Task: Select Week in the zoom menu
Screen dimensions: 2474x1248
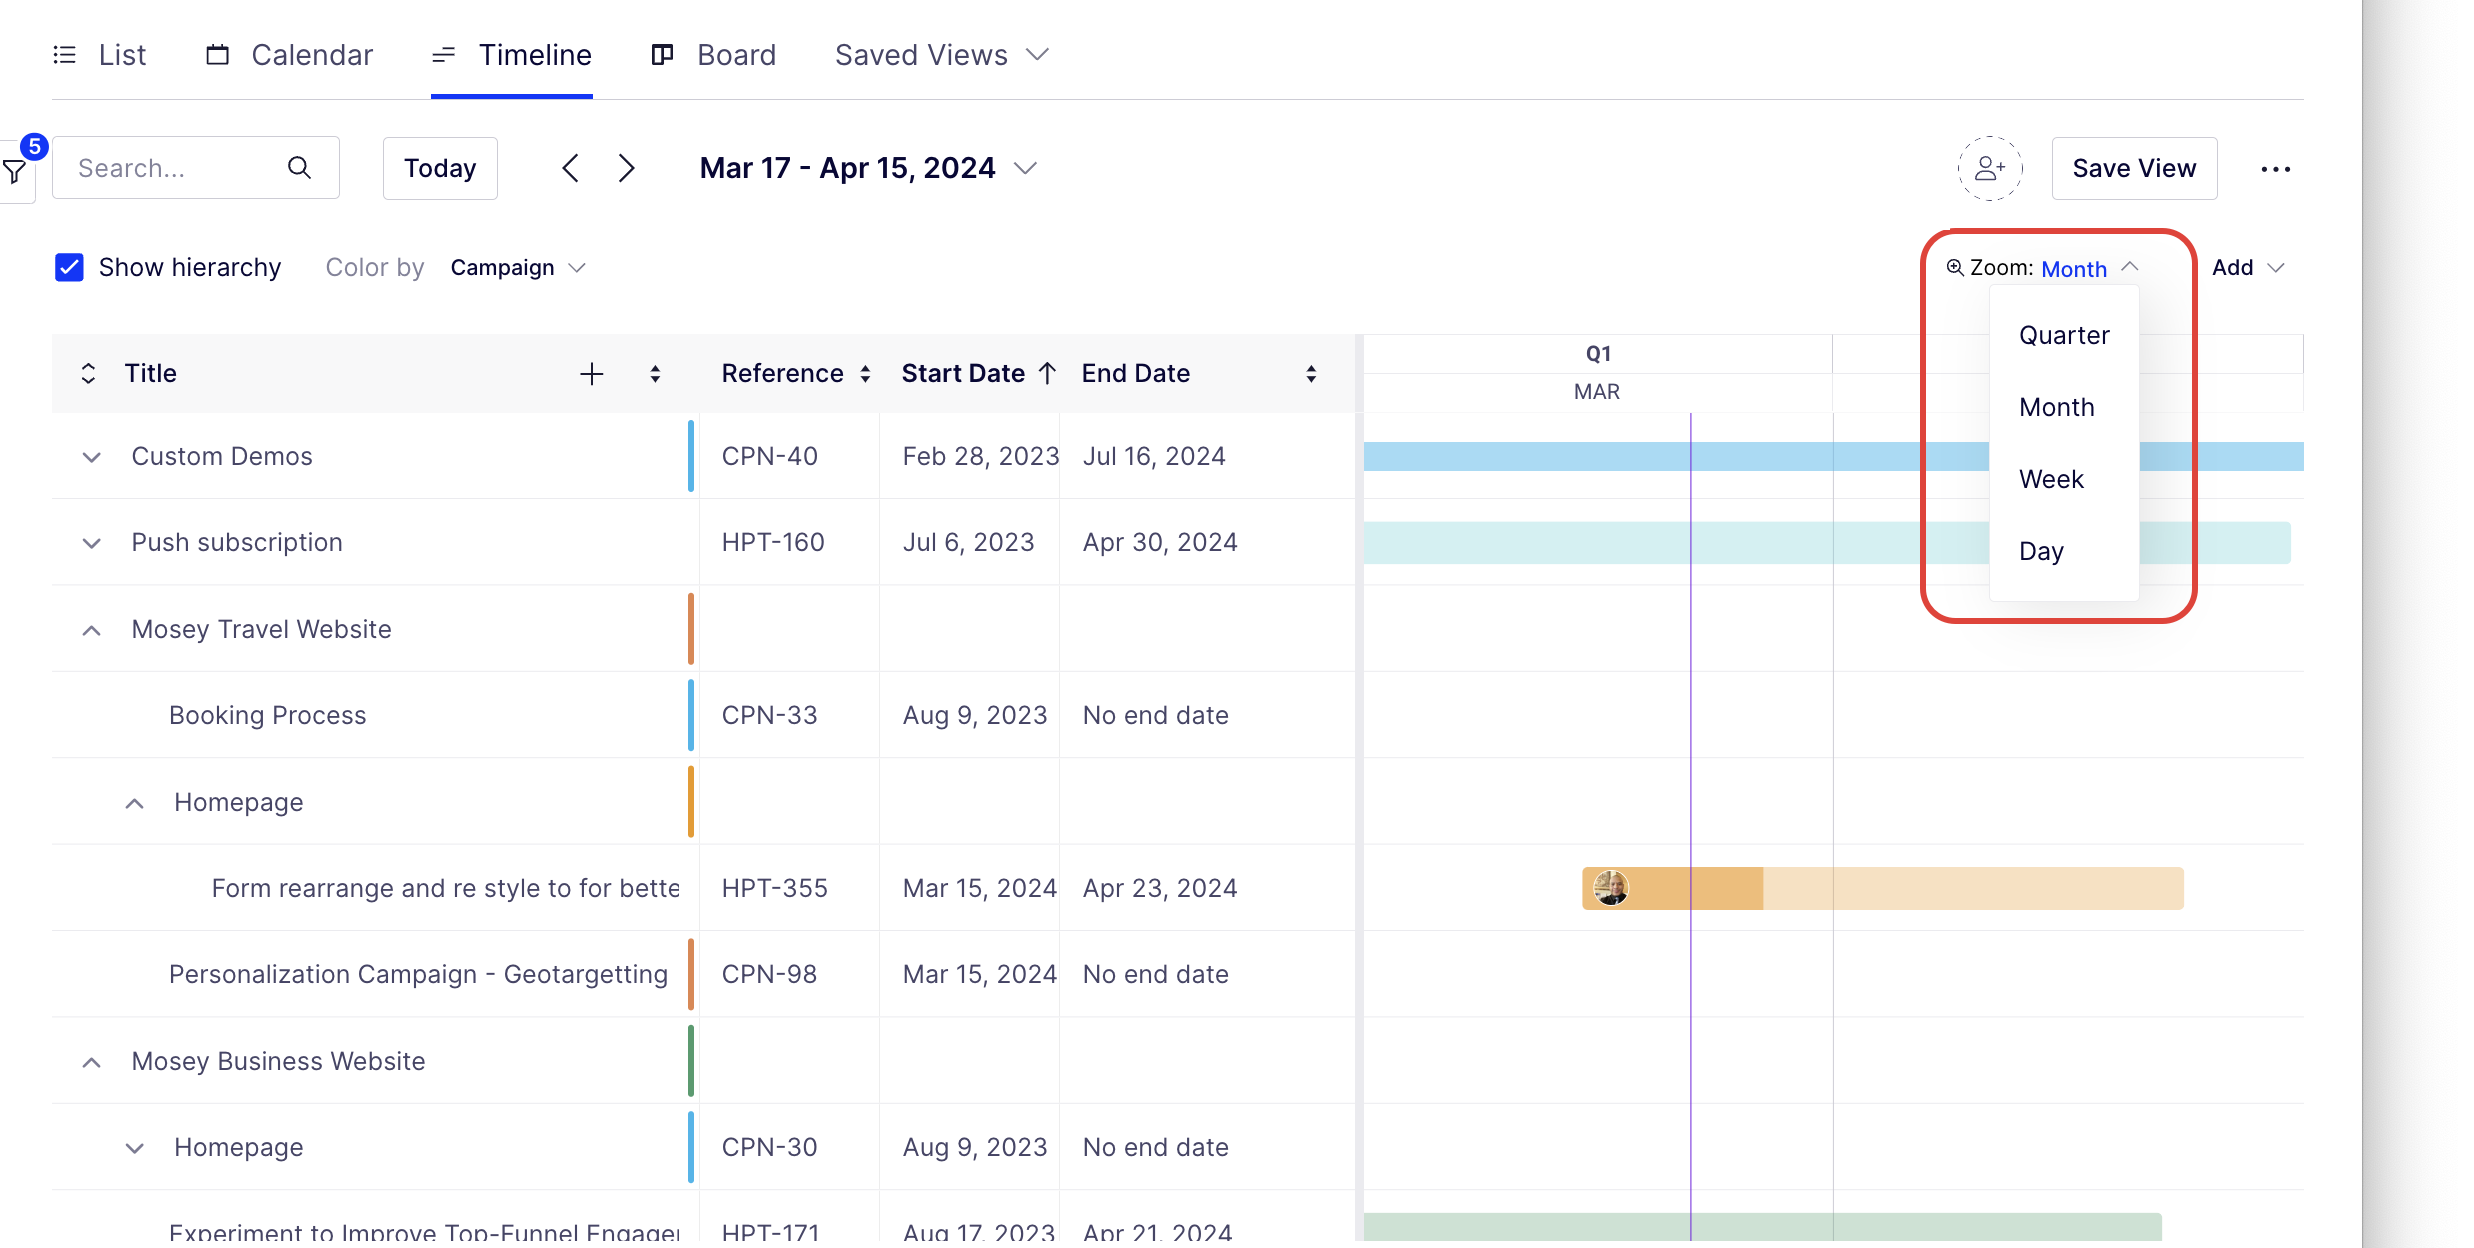Action: click(2051, 479)
